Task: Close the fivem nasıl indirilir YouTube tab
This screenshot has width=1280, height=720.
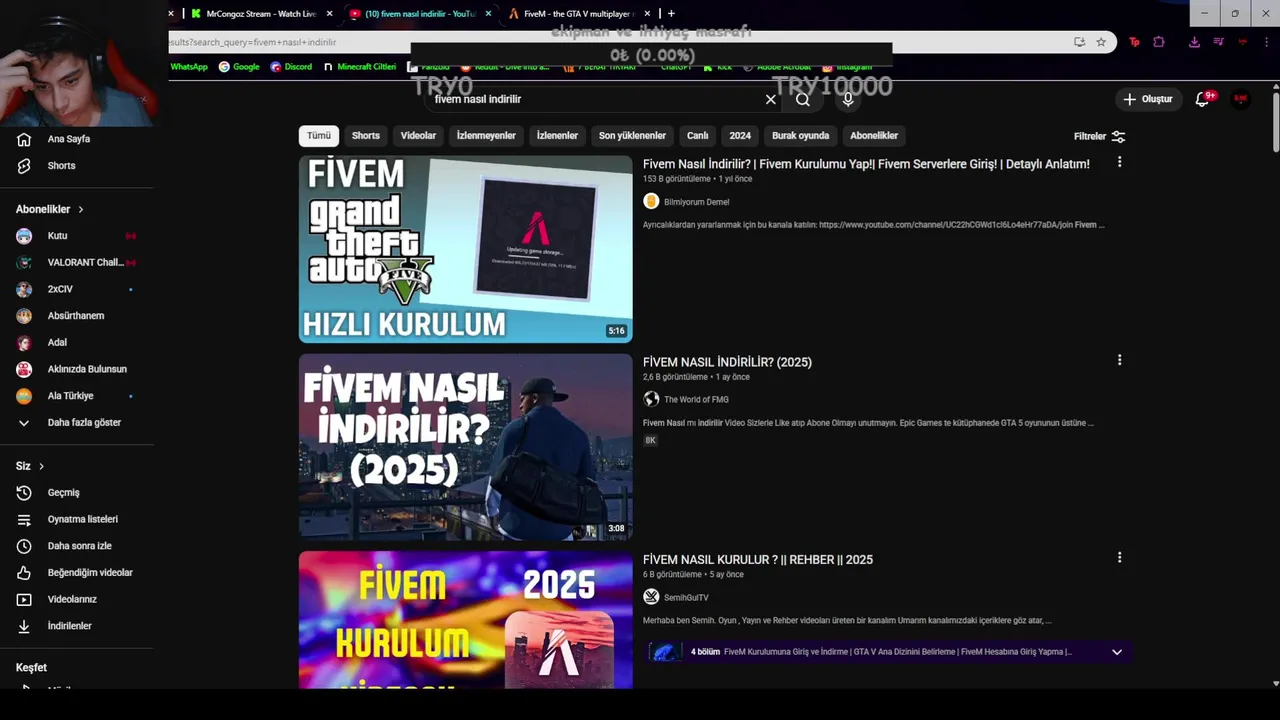Action: click(488, 14)
